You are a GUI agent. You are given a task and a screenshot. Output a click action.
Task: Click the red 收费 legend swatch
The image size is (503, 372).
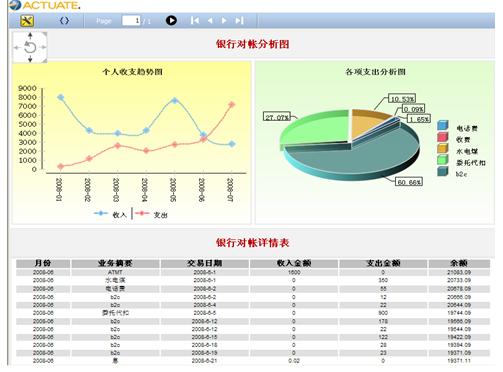click(443, 137)
